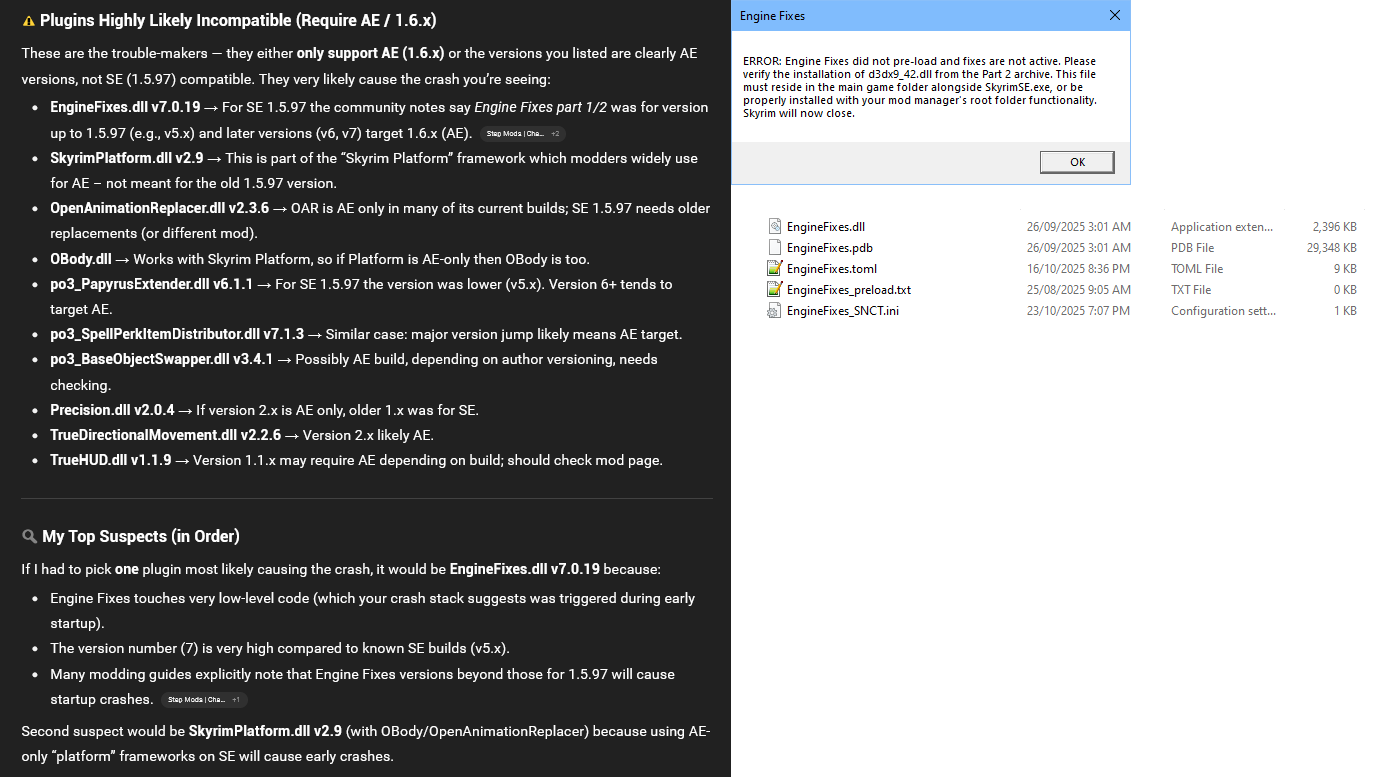This screenshot has width=1373, height=777.
Task: Click the EngineFixes_SNCT.ini file name
Action: 843,311
